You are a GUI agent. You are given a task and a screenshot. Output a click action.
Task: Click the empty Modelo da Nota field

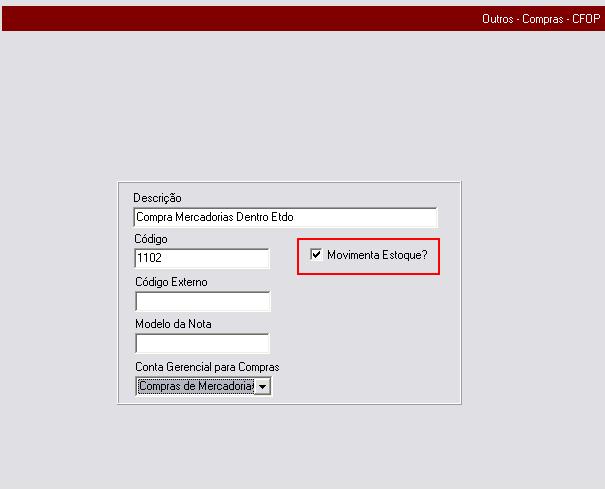(202, 344)
